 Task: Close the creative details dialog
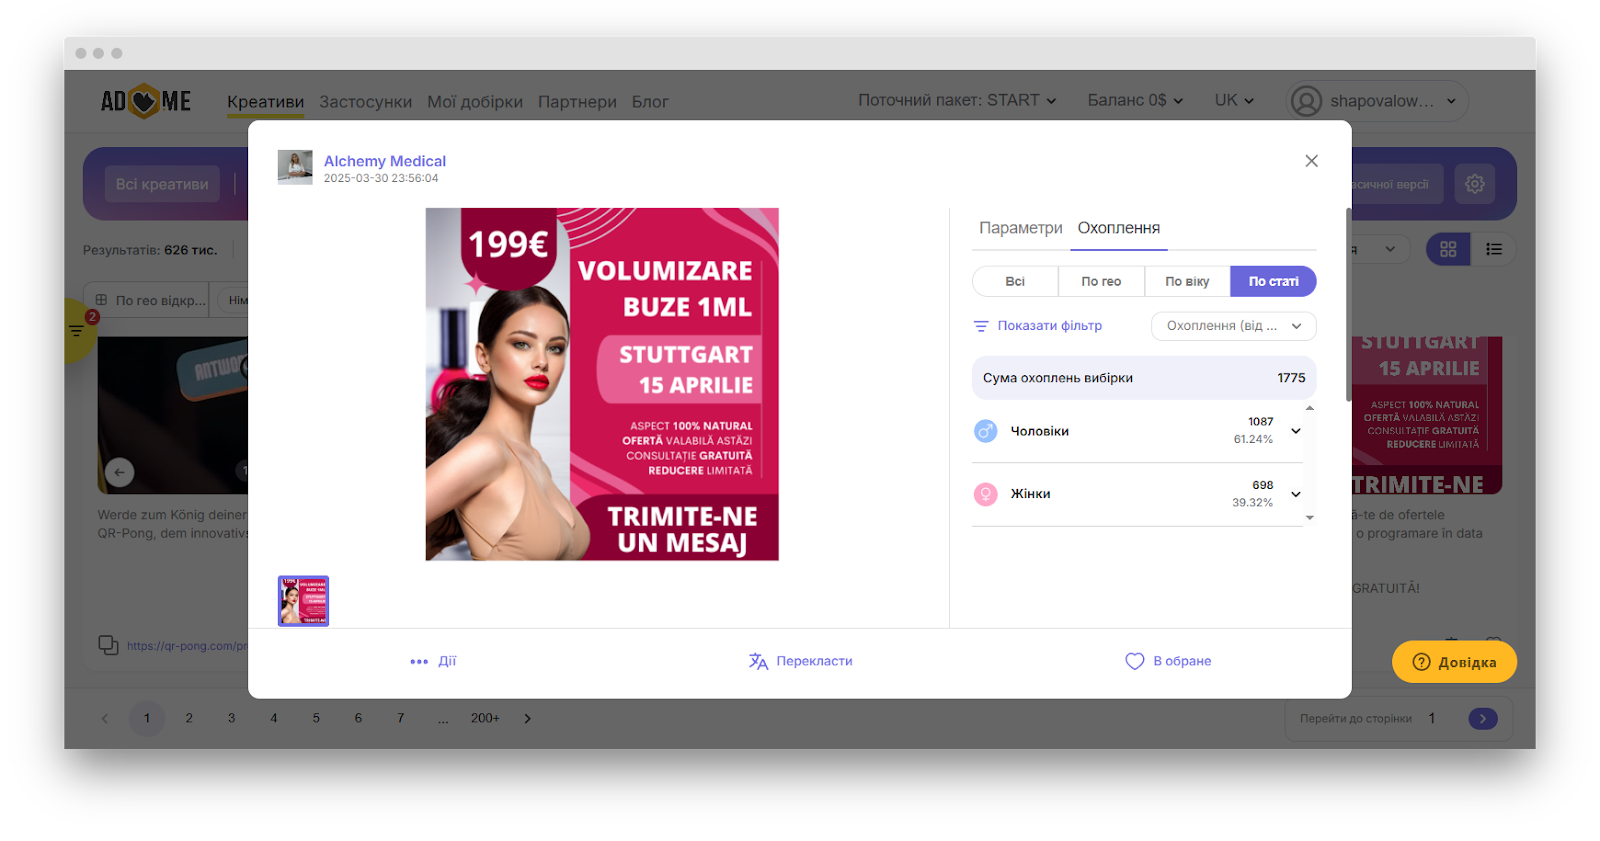[1311, 161]
